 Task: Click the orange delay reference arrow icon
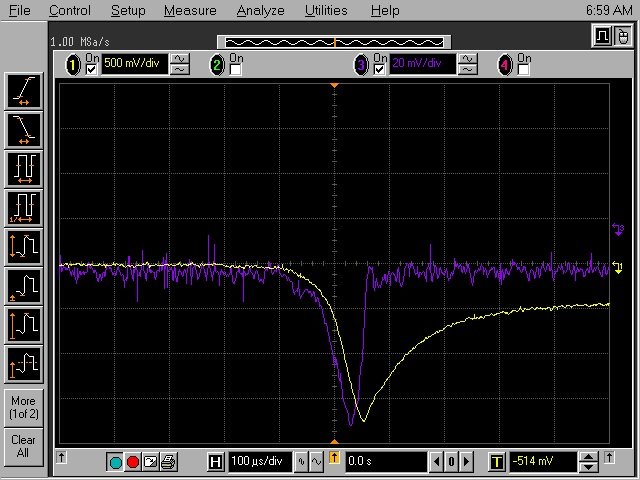pos(334,458)
